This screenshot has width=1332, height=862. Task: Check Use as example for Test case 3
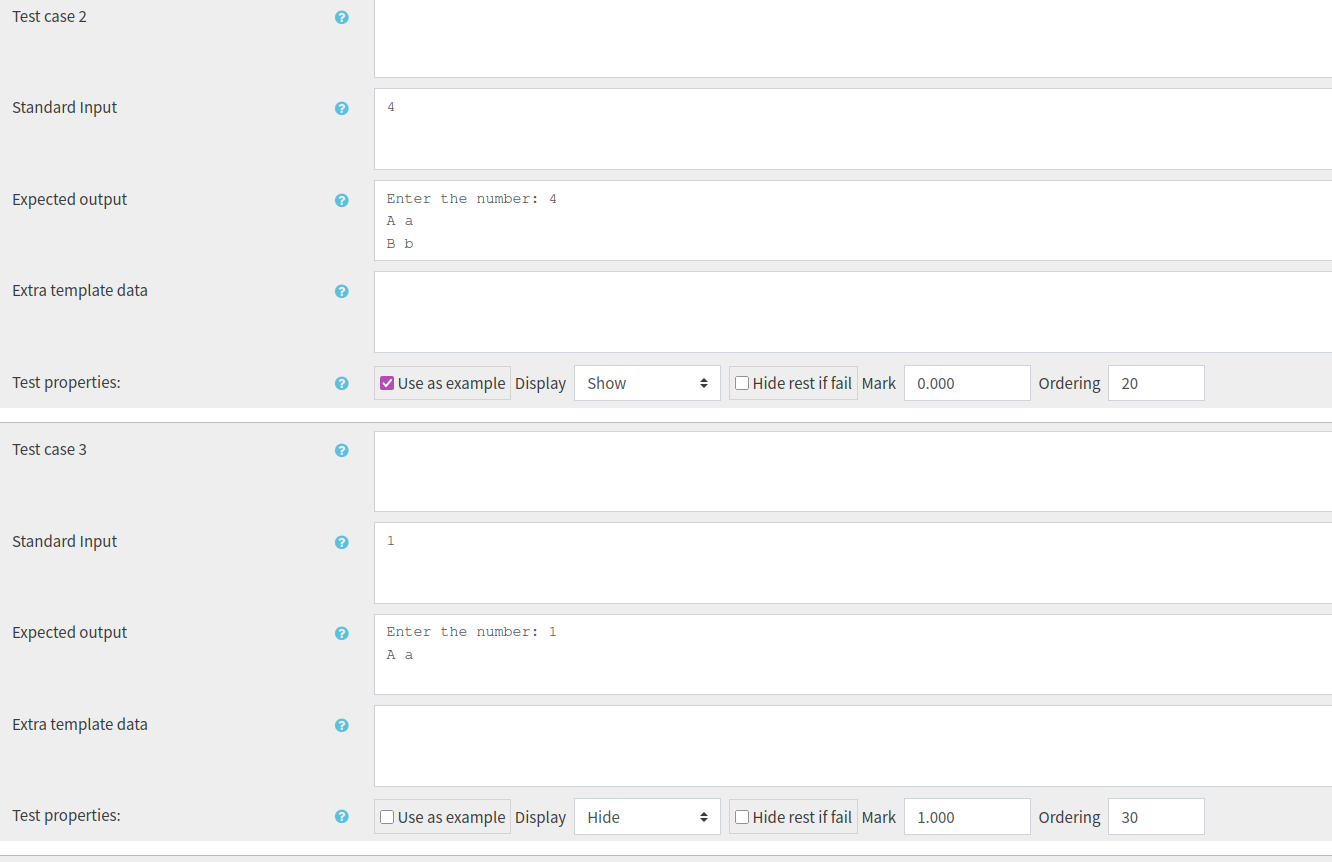point(386,817)
